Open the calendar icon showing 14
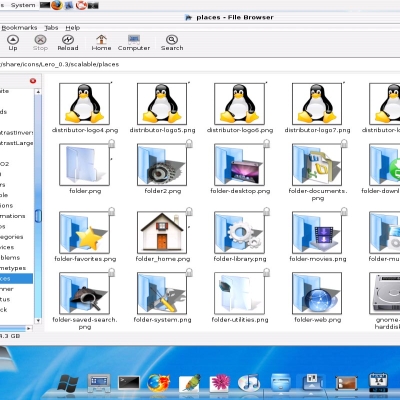 click(x=378, y=383)
